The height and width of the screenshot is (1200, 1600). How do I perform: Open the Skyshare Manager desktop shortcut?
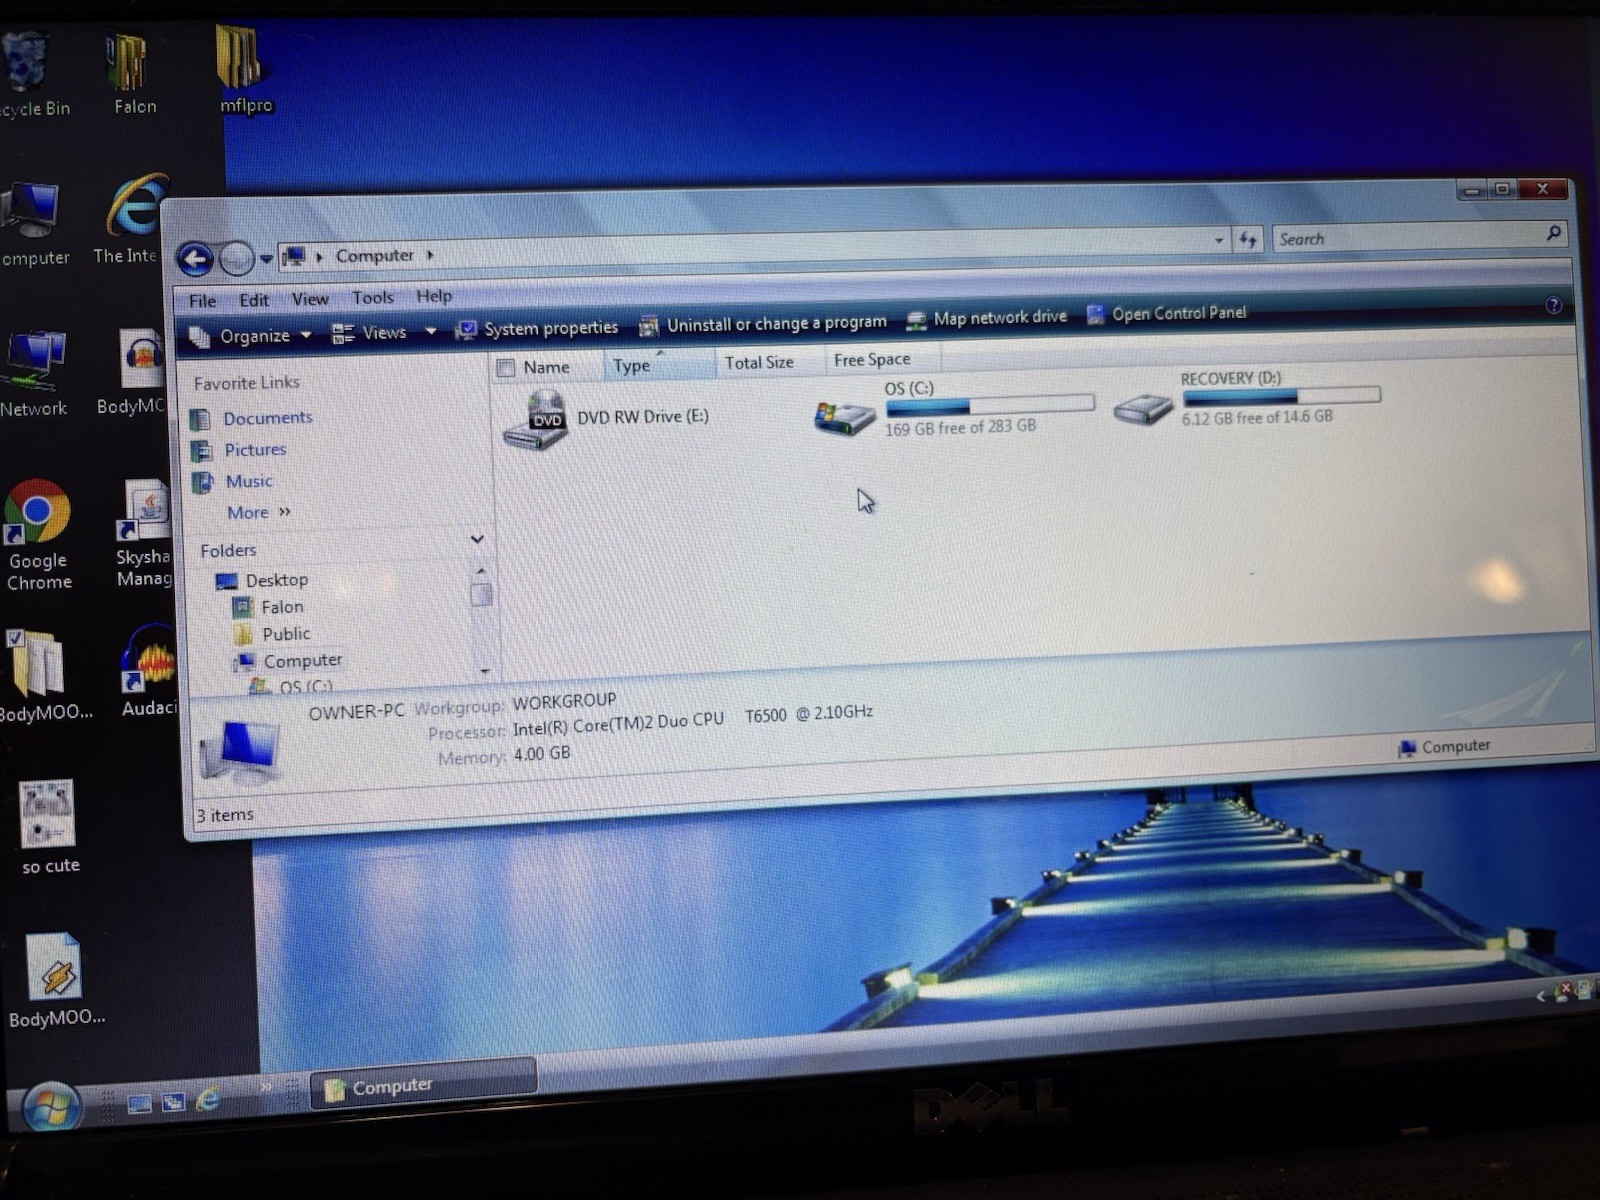pos(146,532)
